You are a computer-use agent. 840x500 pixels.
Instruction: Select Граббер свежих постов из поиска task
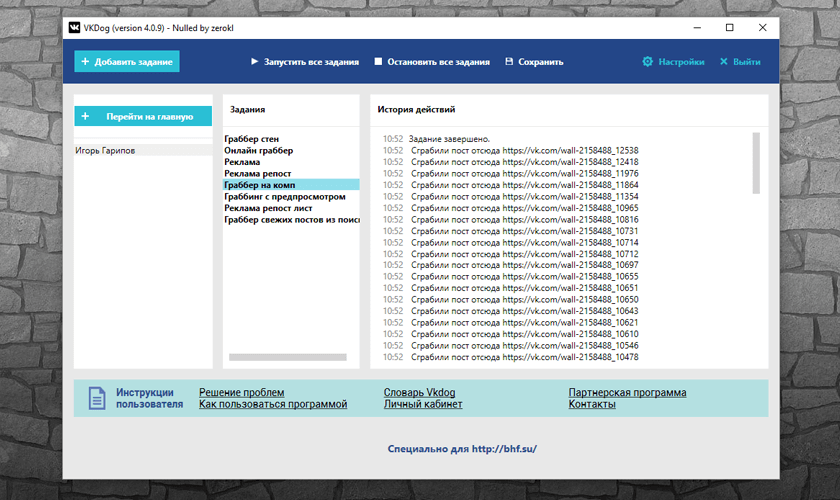pyautogui.click(x=291, y=220)
